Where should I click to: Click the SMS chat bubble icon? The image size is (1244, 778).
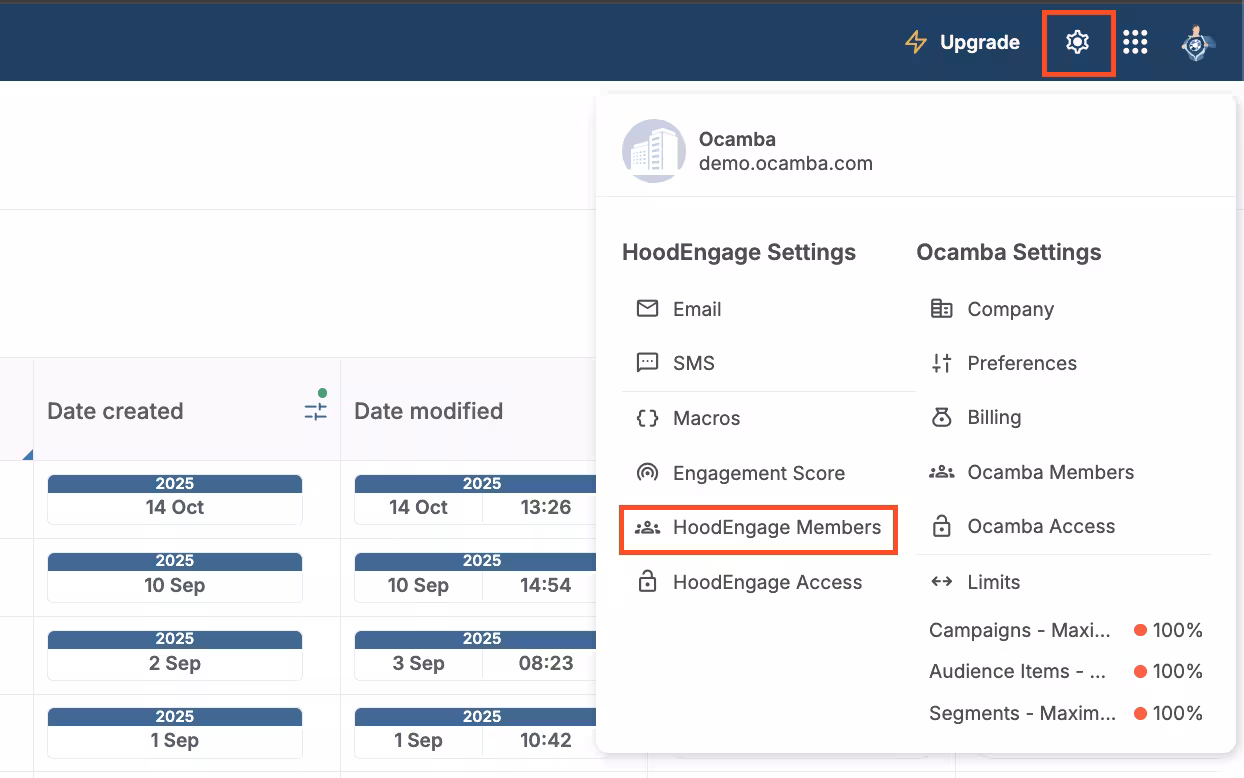click(650, 363)
